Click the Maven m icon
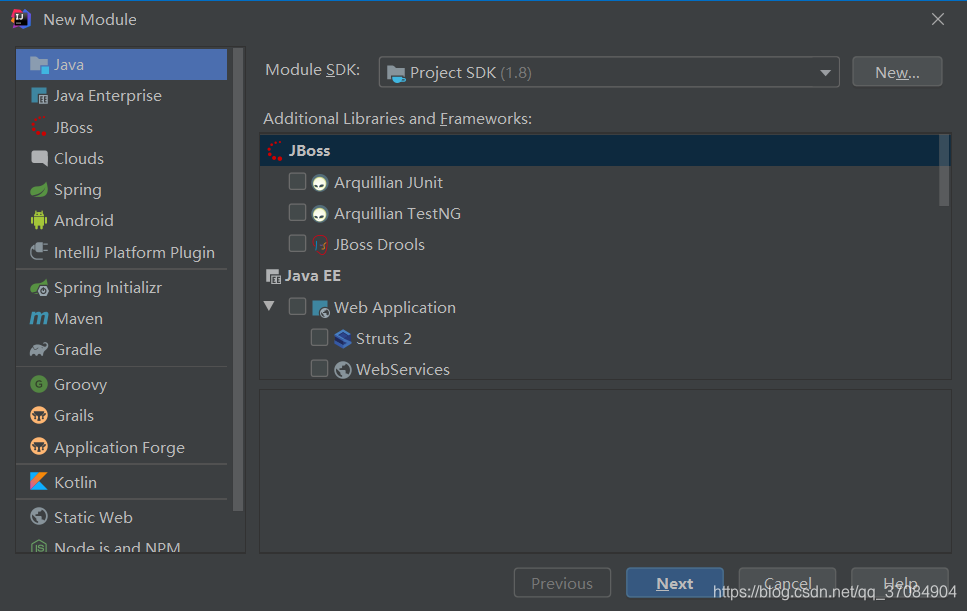Viewport: 967px width, 611px height. tap(39, 318)
